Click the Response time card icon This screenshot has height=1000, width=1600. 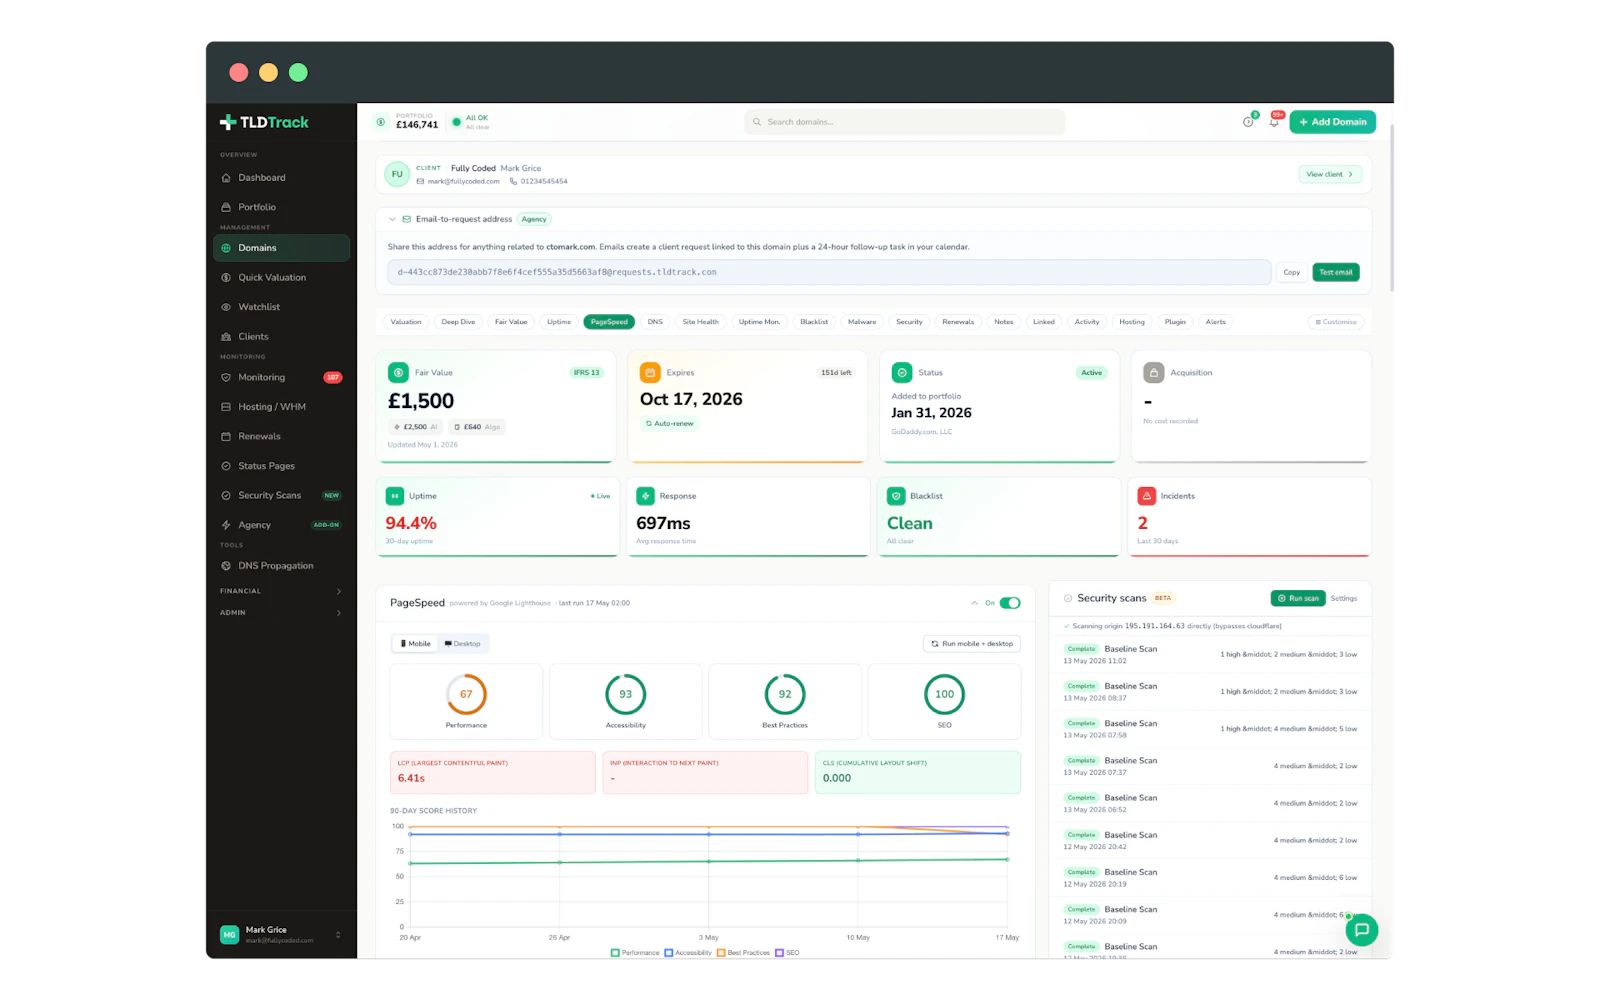pyautogui.click(x=645, y=496)
